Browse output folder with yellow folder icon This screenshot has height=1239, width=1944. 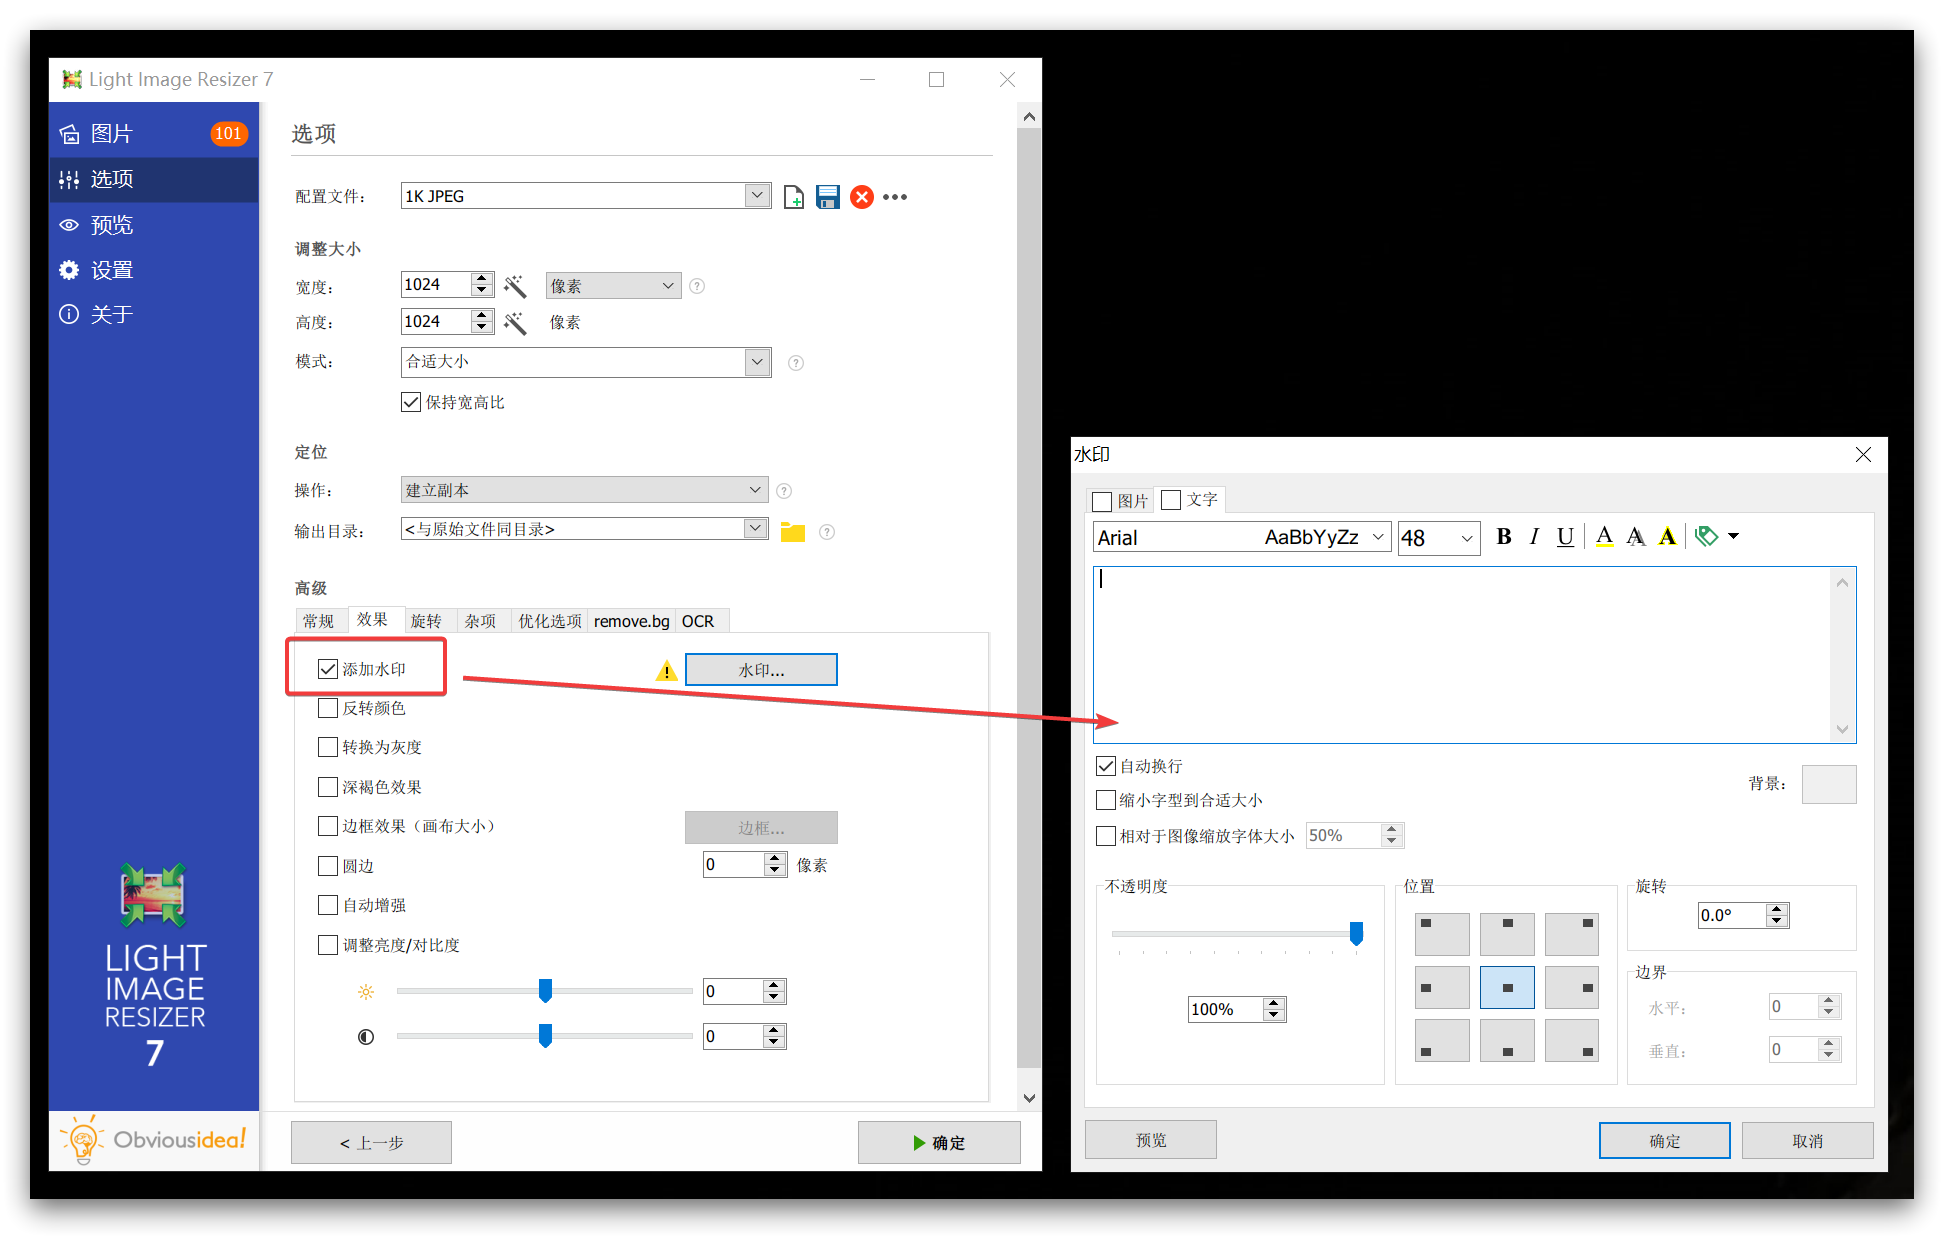[793, 531]
